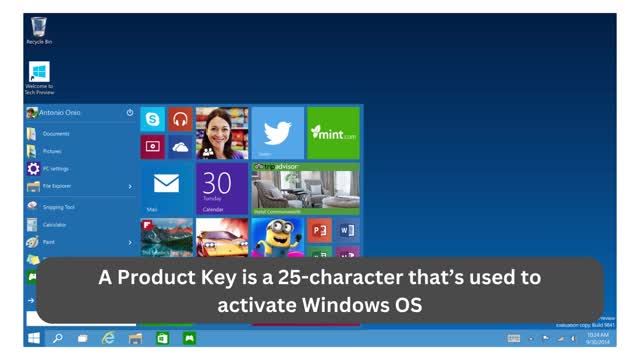The image size is (640, 360).
Task: Open the red Video tile
Action: tap(153, 147)
